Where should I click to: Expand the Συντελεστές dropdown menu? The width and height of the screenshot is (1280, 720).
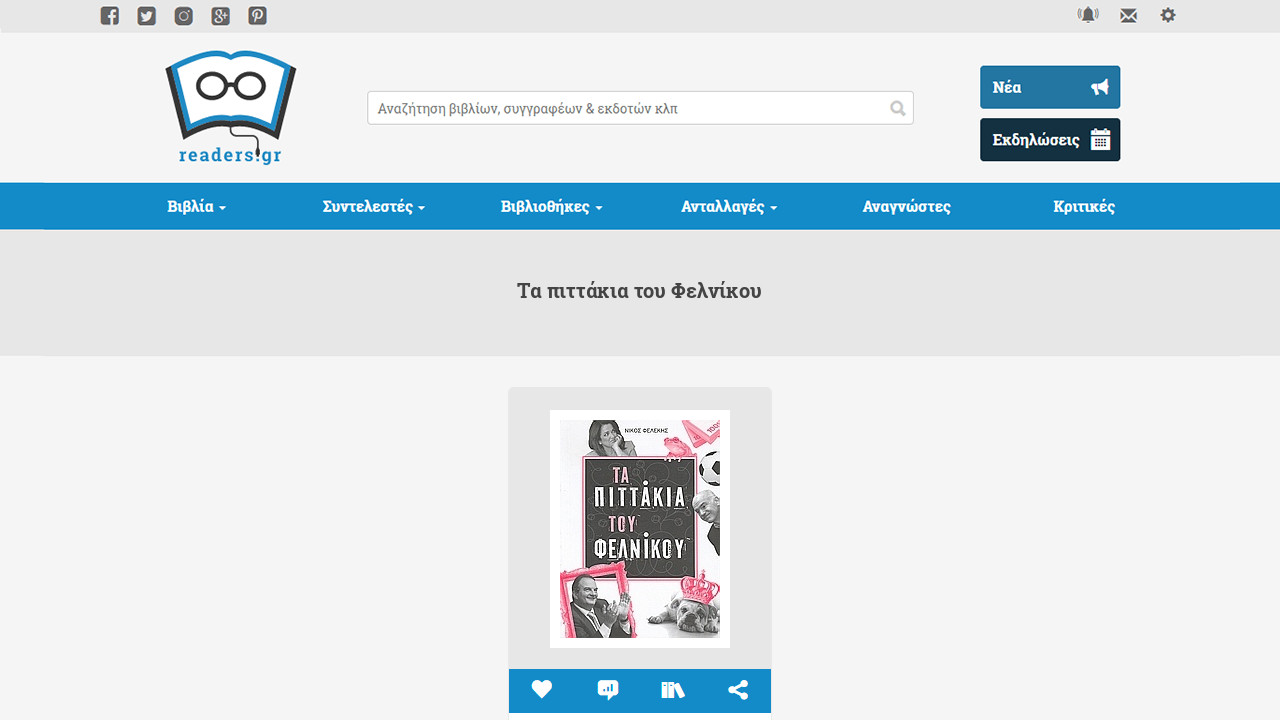(374, 207)
